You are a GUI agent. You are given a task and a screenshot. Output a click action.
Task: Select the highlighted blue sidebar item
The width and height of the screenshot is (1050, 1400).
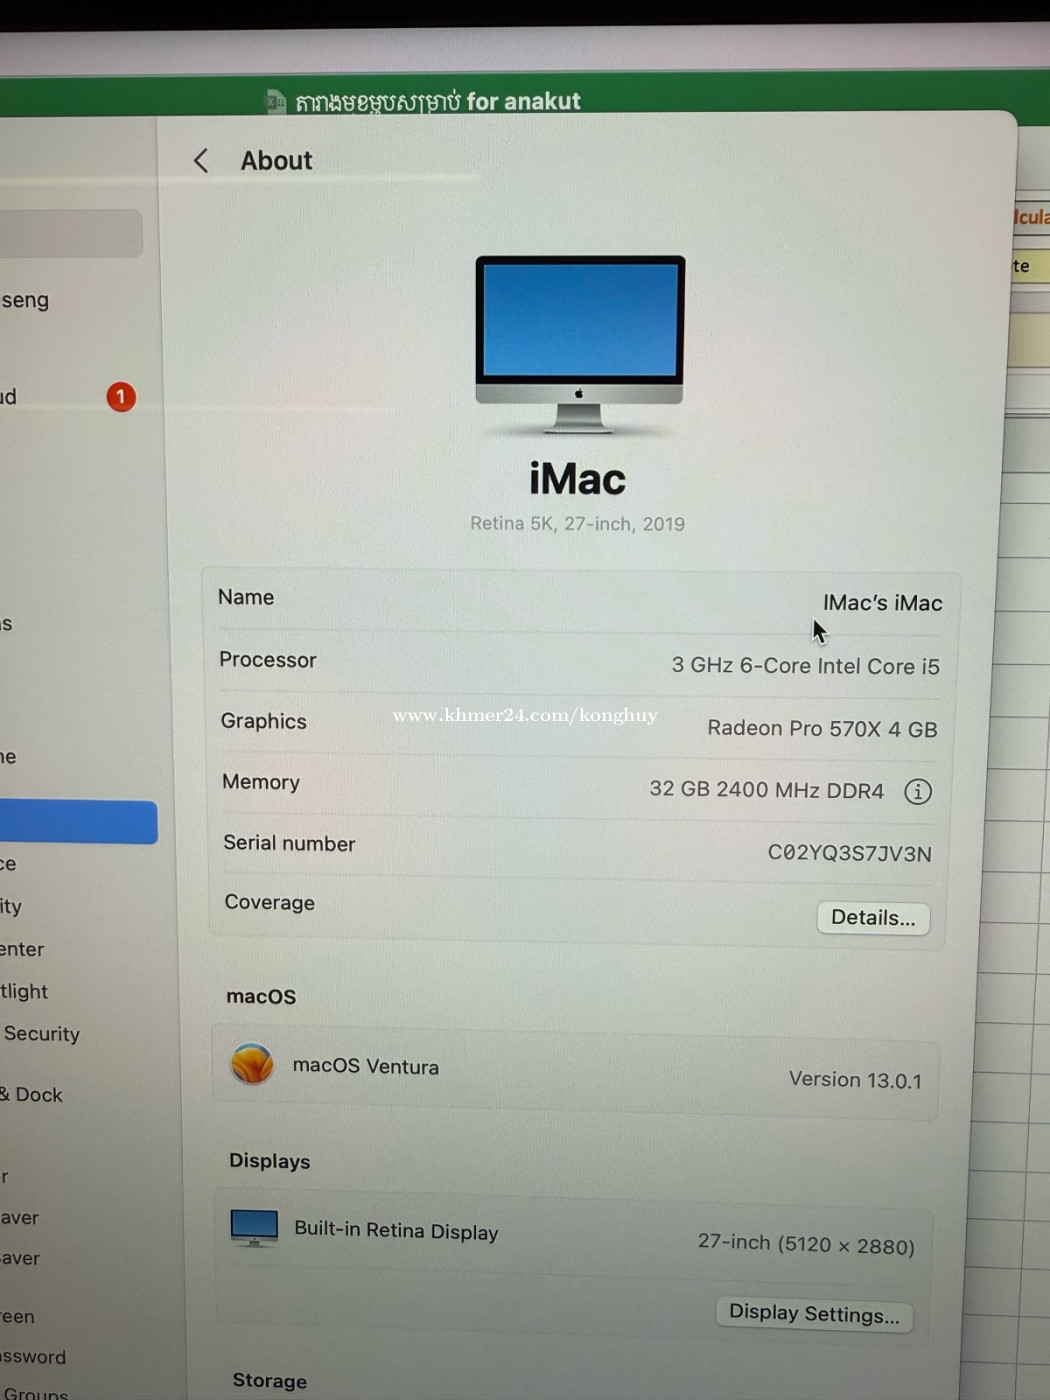[x=78, y=822]
